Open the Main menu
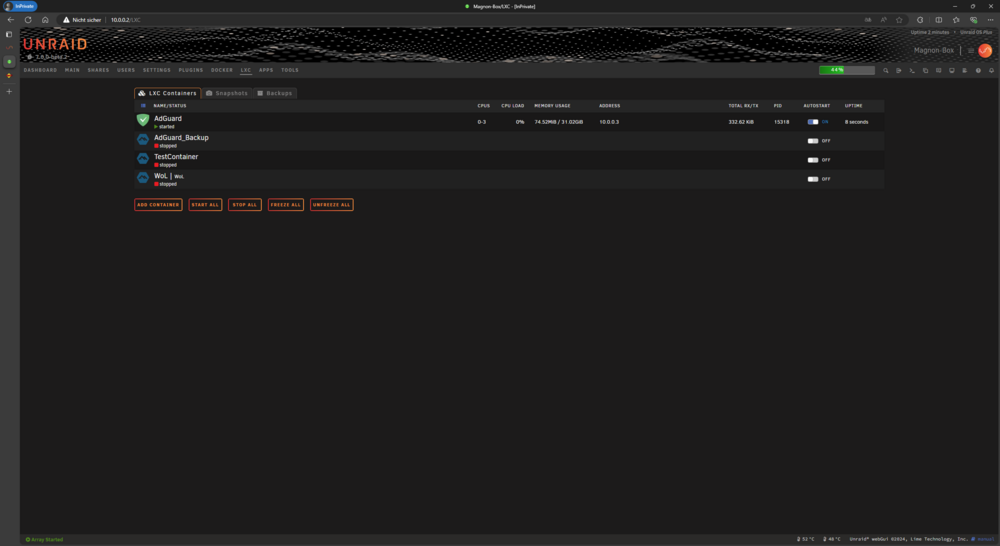This screenshot has height=546, width=1000. (72, 70)
